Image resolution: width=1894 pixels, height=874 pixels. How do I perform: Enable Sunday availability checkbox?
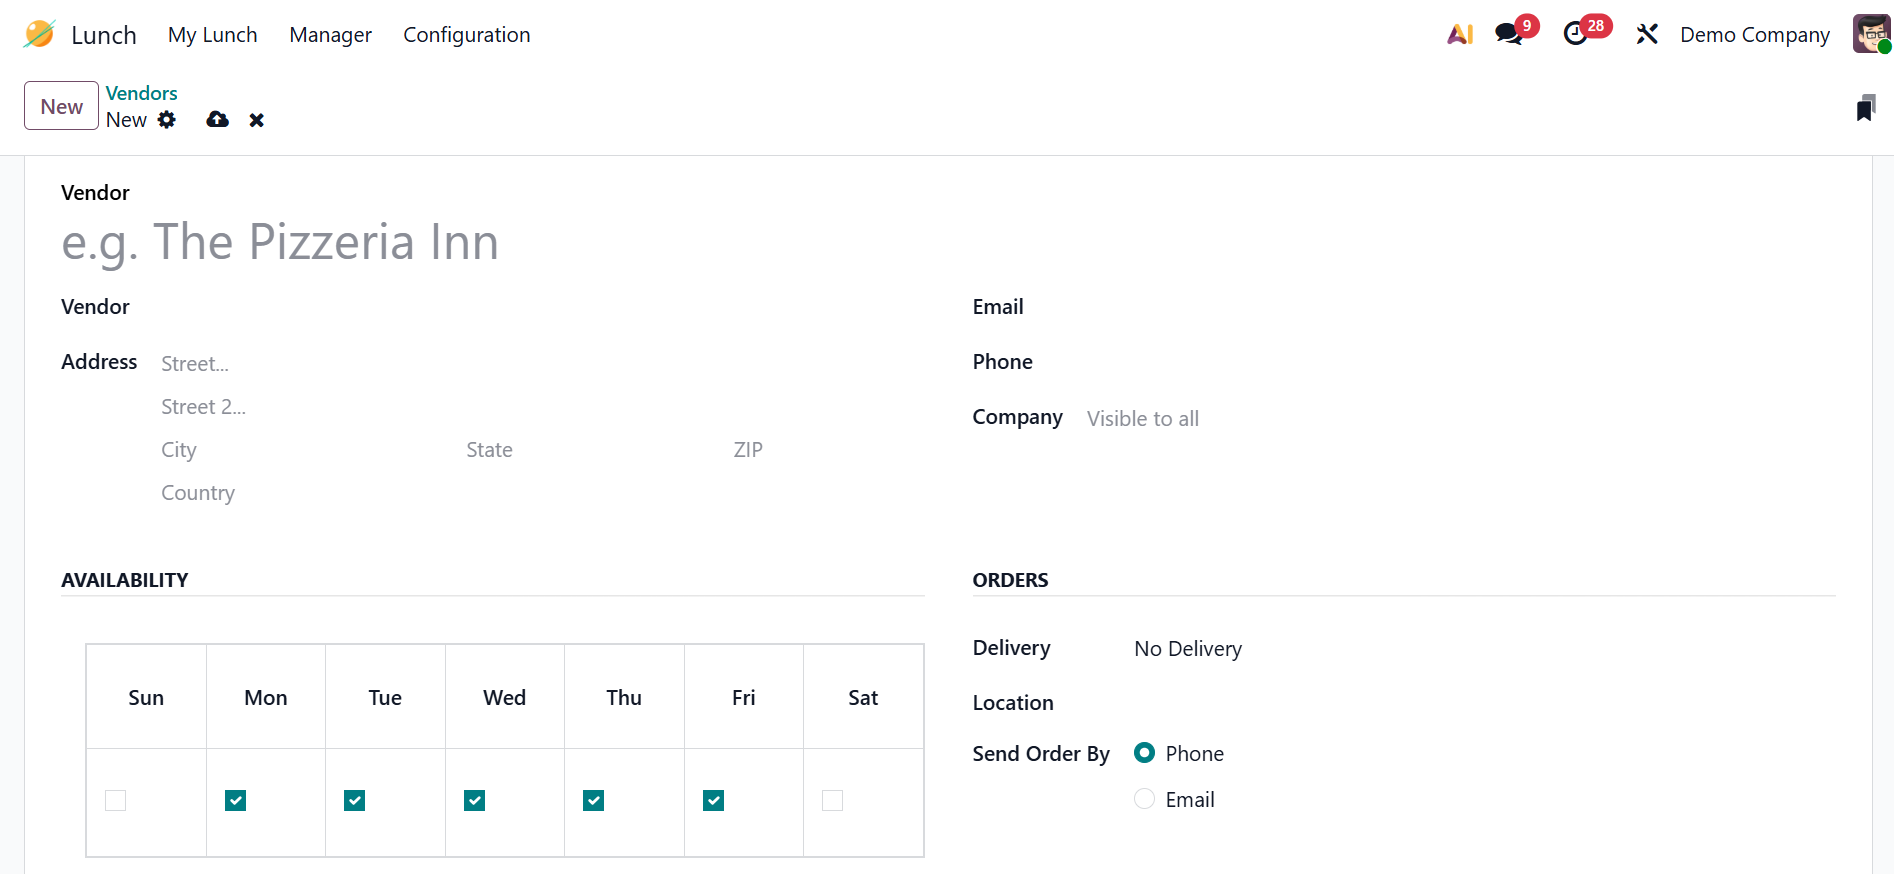coord(116,800)
